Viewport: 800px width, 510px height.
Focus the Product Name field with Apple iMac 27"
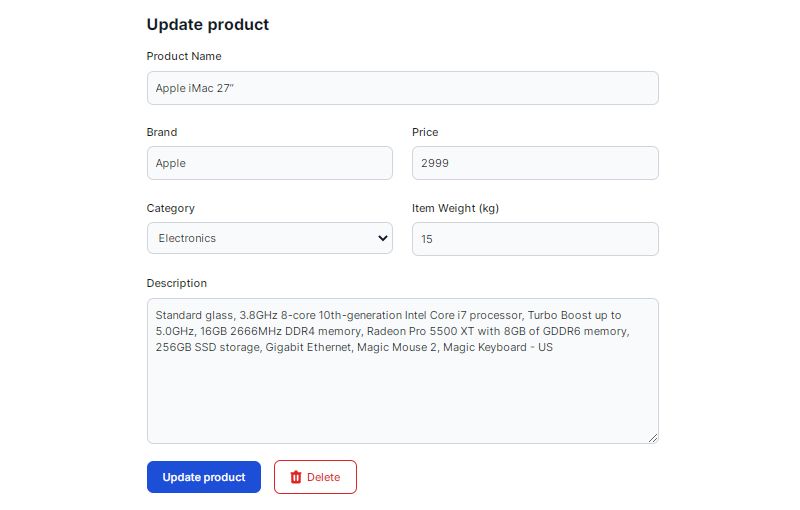(x=403, y=88)
